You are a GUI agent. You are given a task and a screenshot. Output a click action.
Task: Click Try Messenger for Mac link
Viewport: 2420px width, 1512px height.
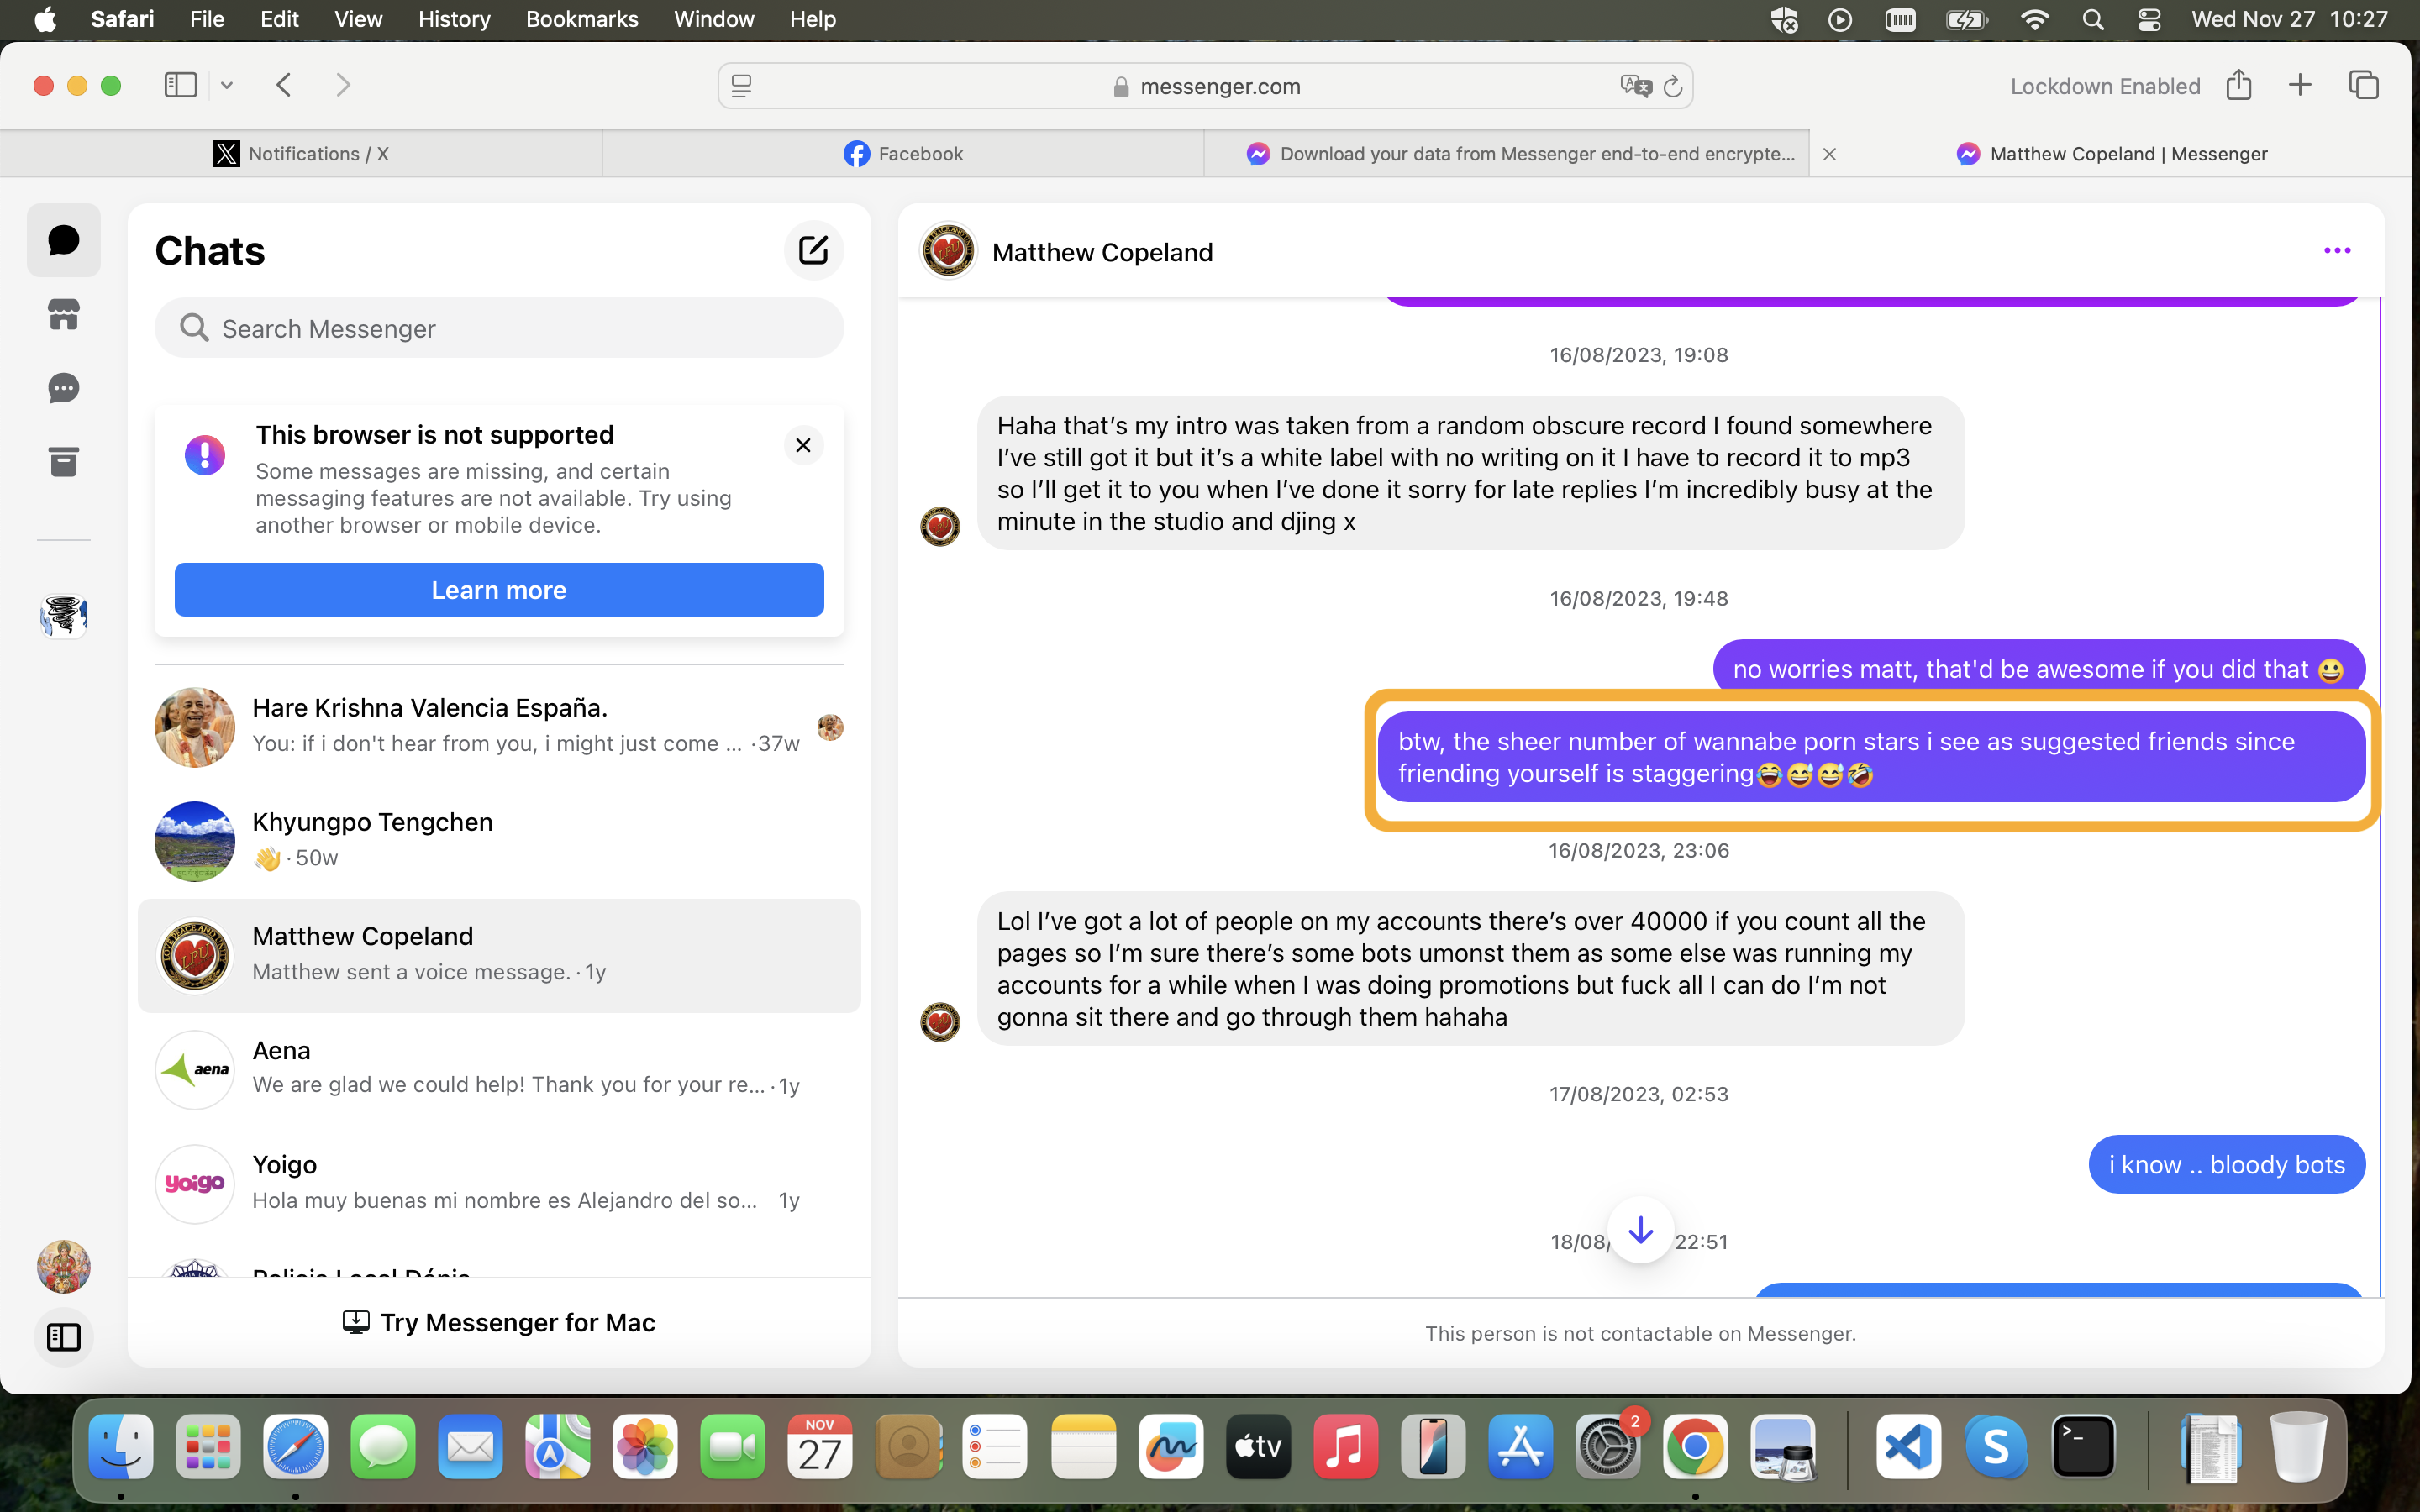click(499, 1323)
